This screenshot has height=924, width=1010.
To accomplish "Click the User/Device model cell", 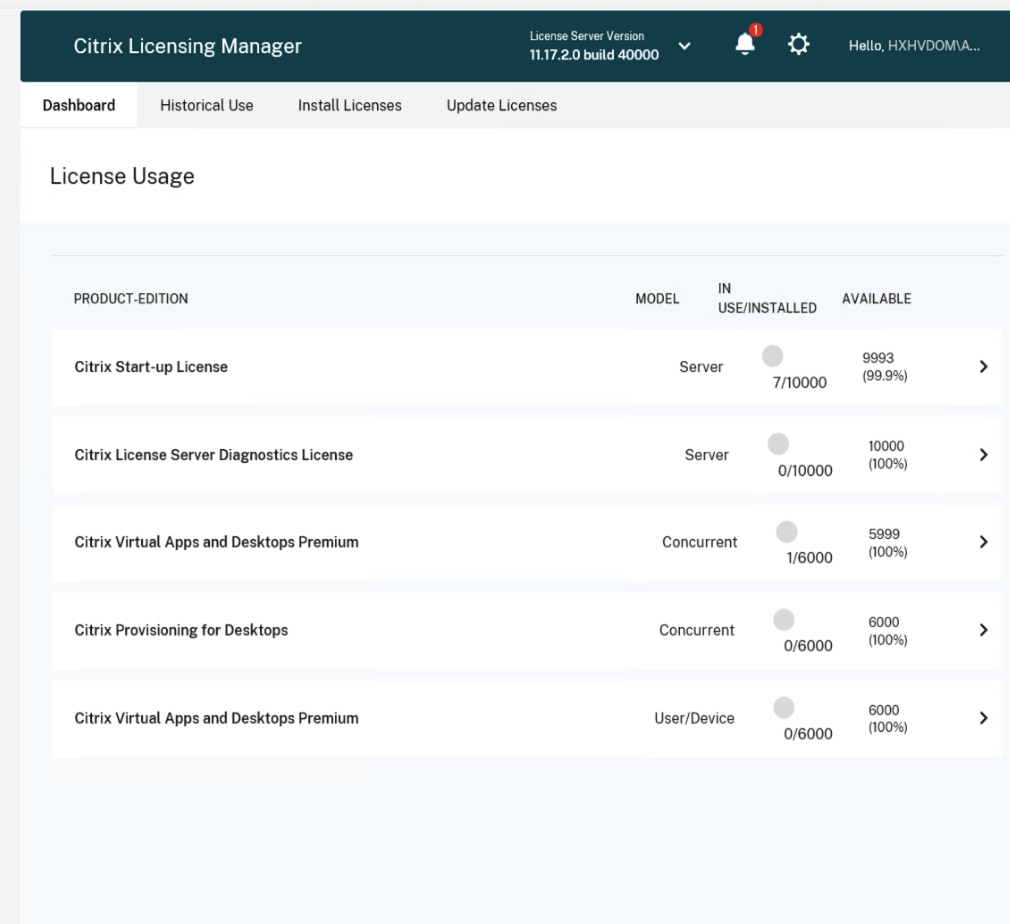I will click(x=694, y=718).
